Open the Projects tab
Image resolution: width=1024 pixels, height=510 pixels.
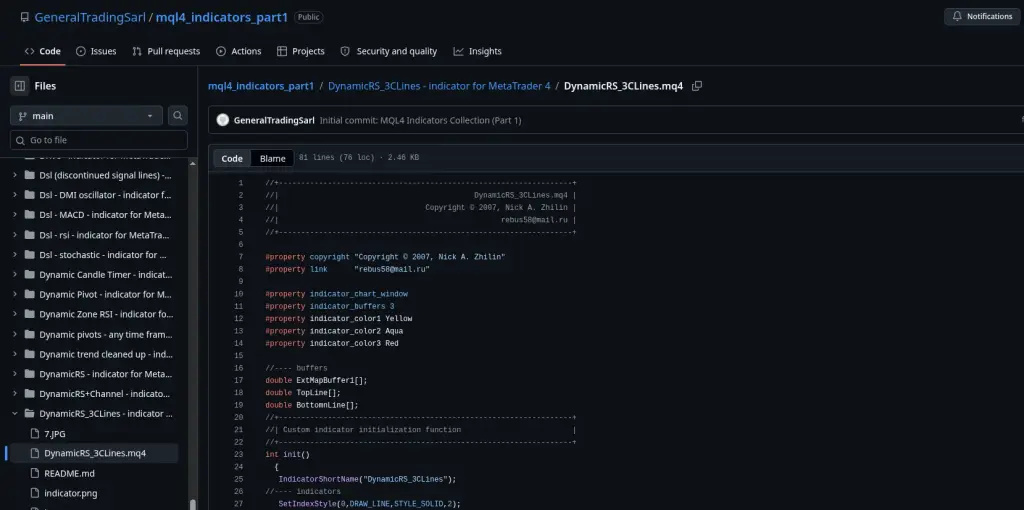(300, 51)
